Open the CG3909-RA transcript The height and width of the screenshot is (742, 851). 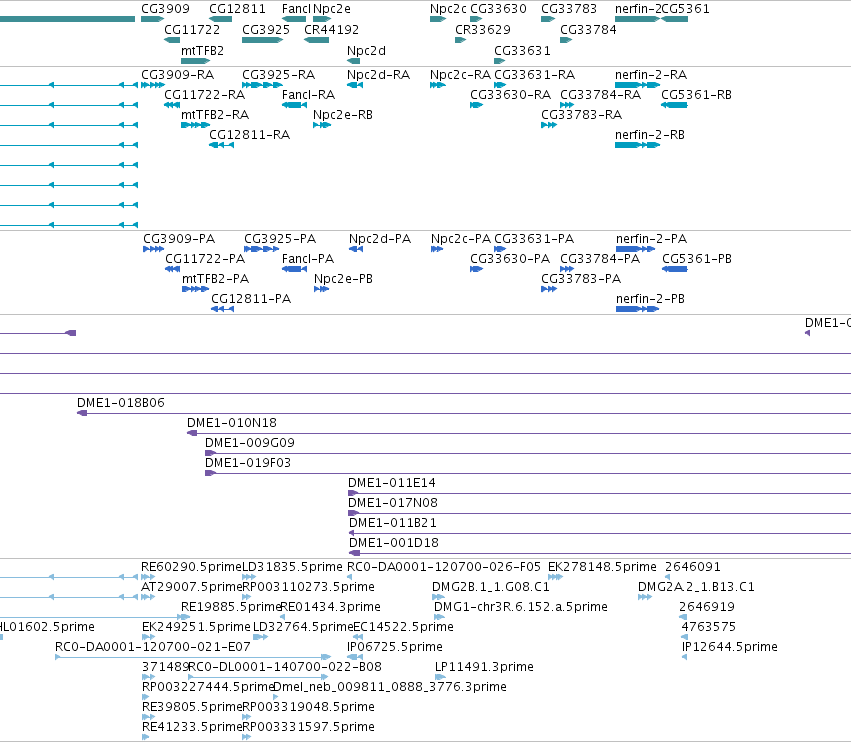coord(153,85)
